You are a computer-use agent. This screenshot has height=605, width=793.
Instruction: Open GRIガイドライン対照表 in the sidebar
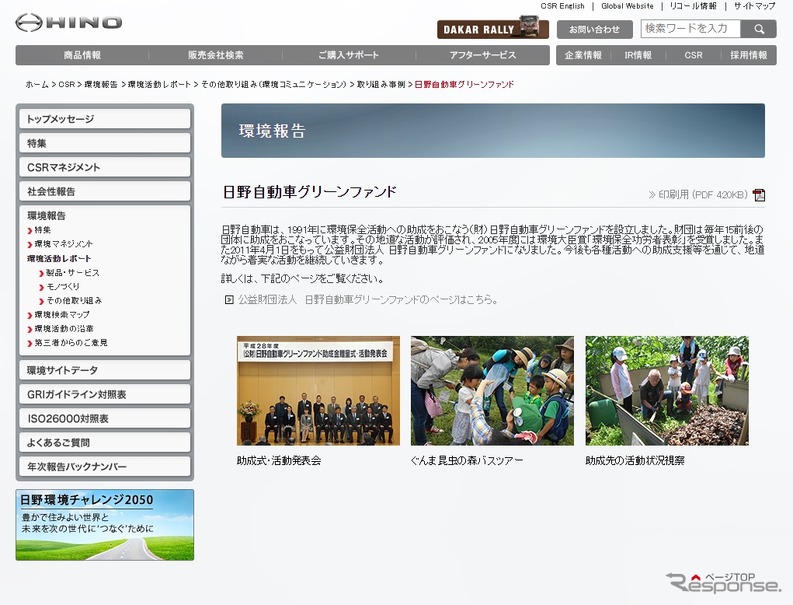105,395
